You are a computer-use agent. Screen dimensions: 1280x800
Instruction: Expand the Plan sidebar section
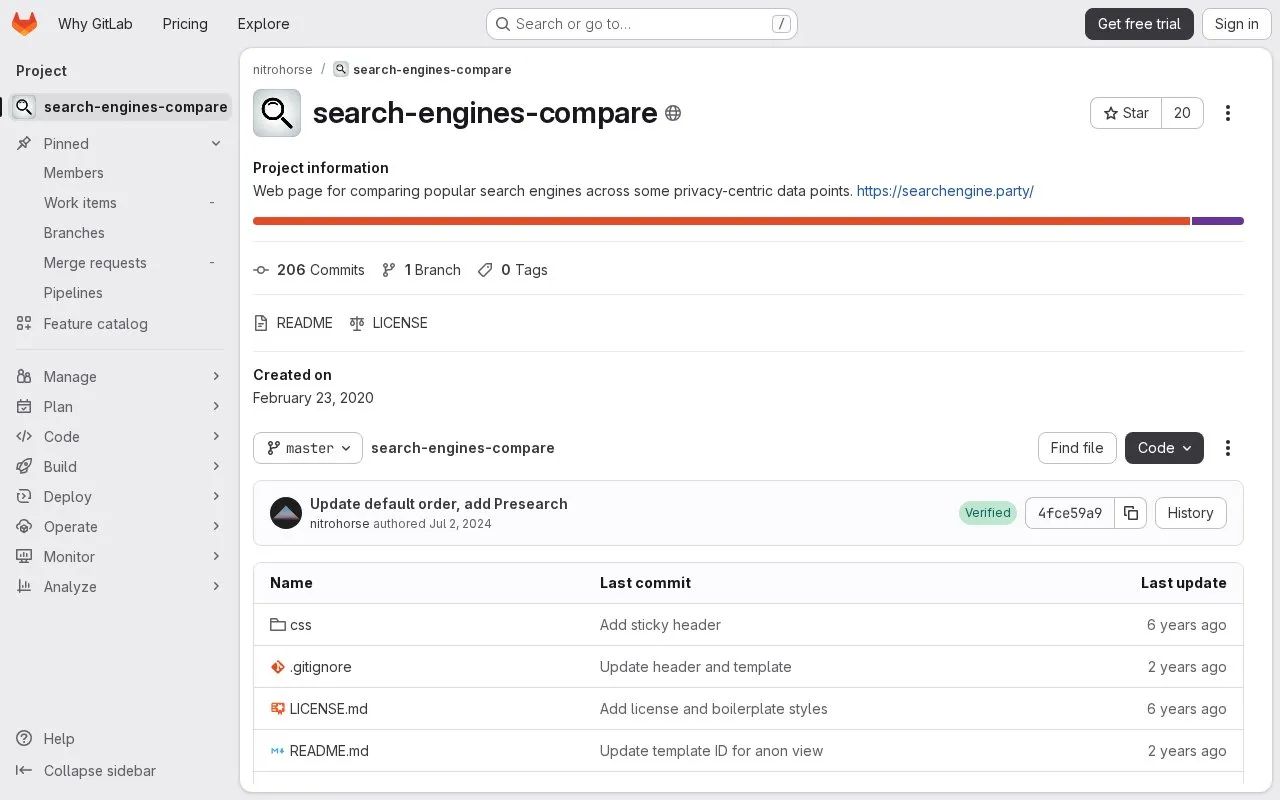(120, 407)
